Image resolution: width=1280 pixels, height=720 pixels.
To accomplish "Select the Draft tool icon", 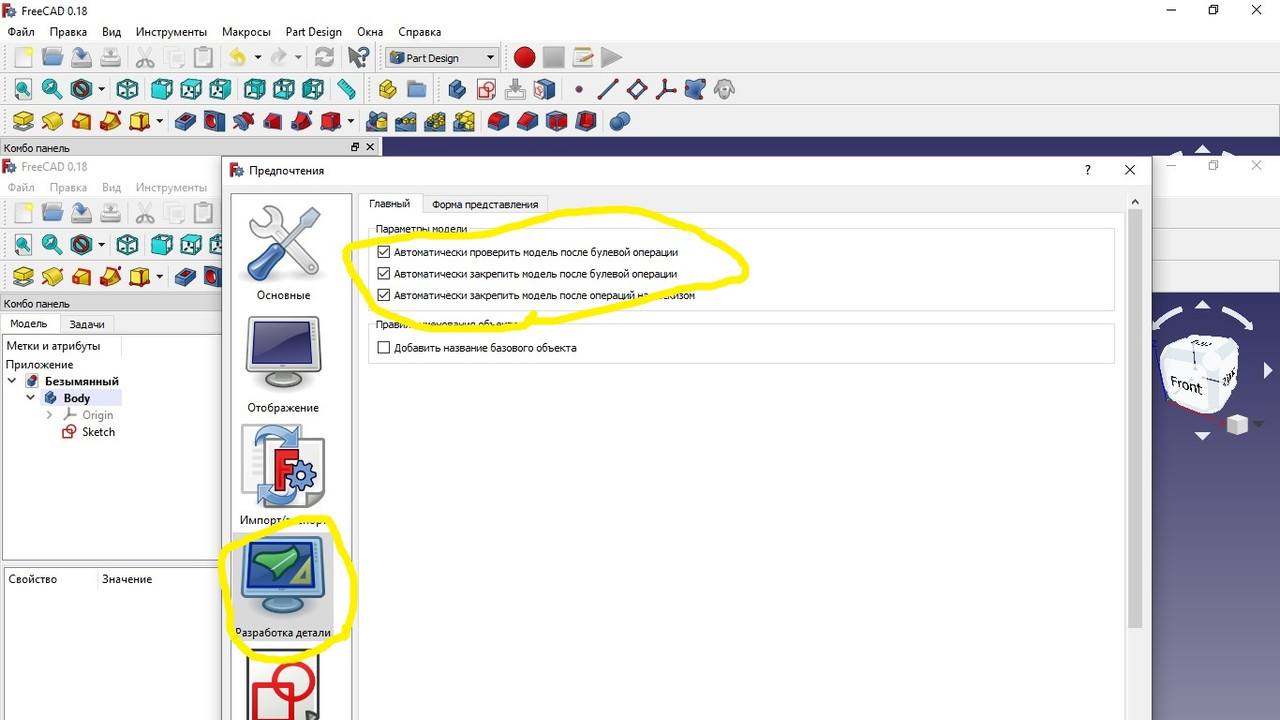I will 556,122.
